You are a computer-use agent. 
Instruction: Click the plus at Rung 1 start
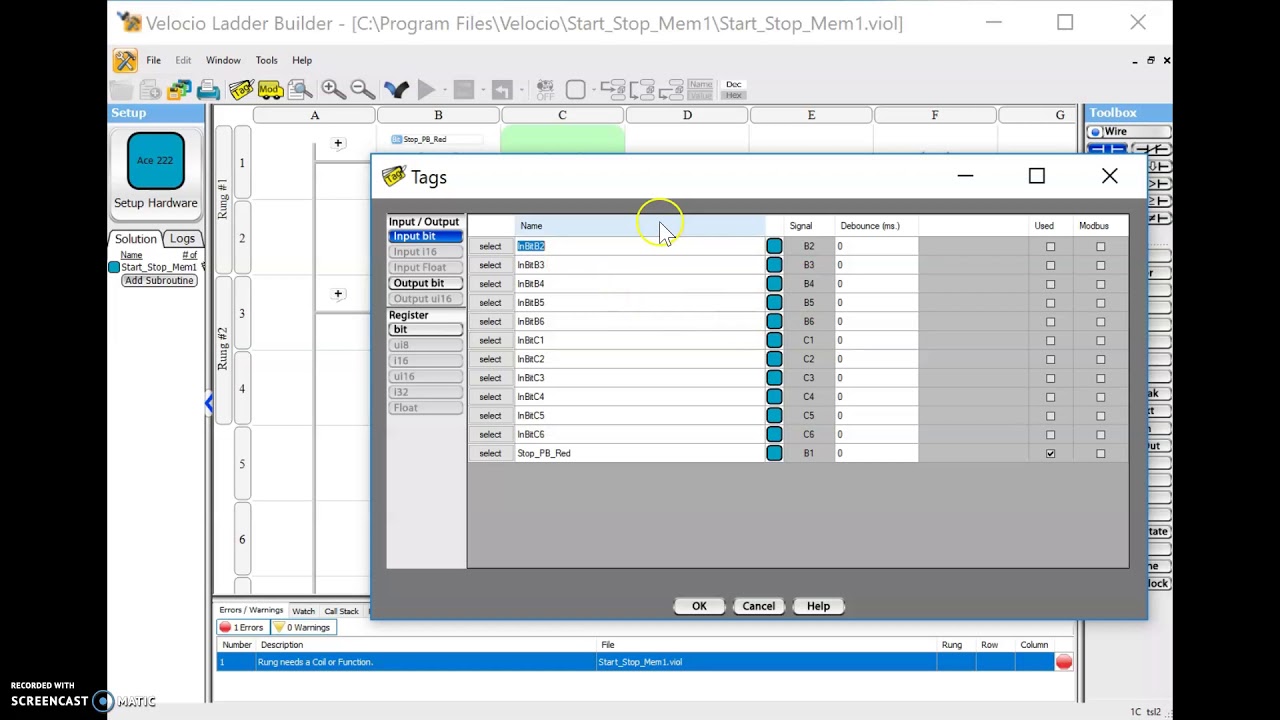(337, 143)
